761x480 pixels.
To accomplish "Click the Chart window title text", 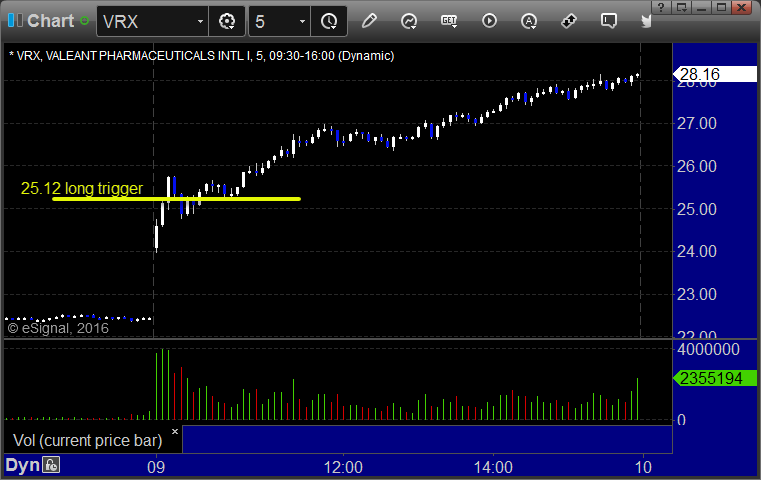I will click(50, 21).
